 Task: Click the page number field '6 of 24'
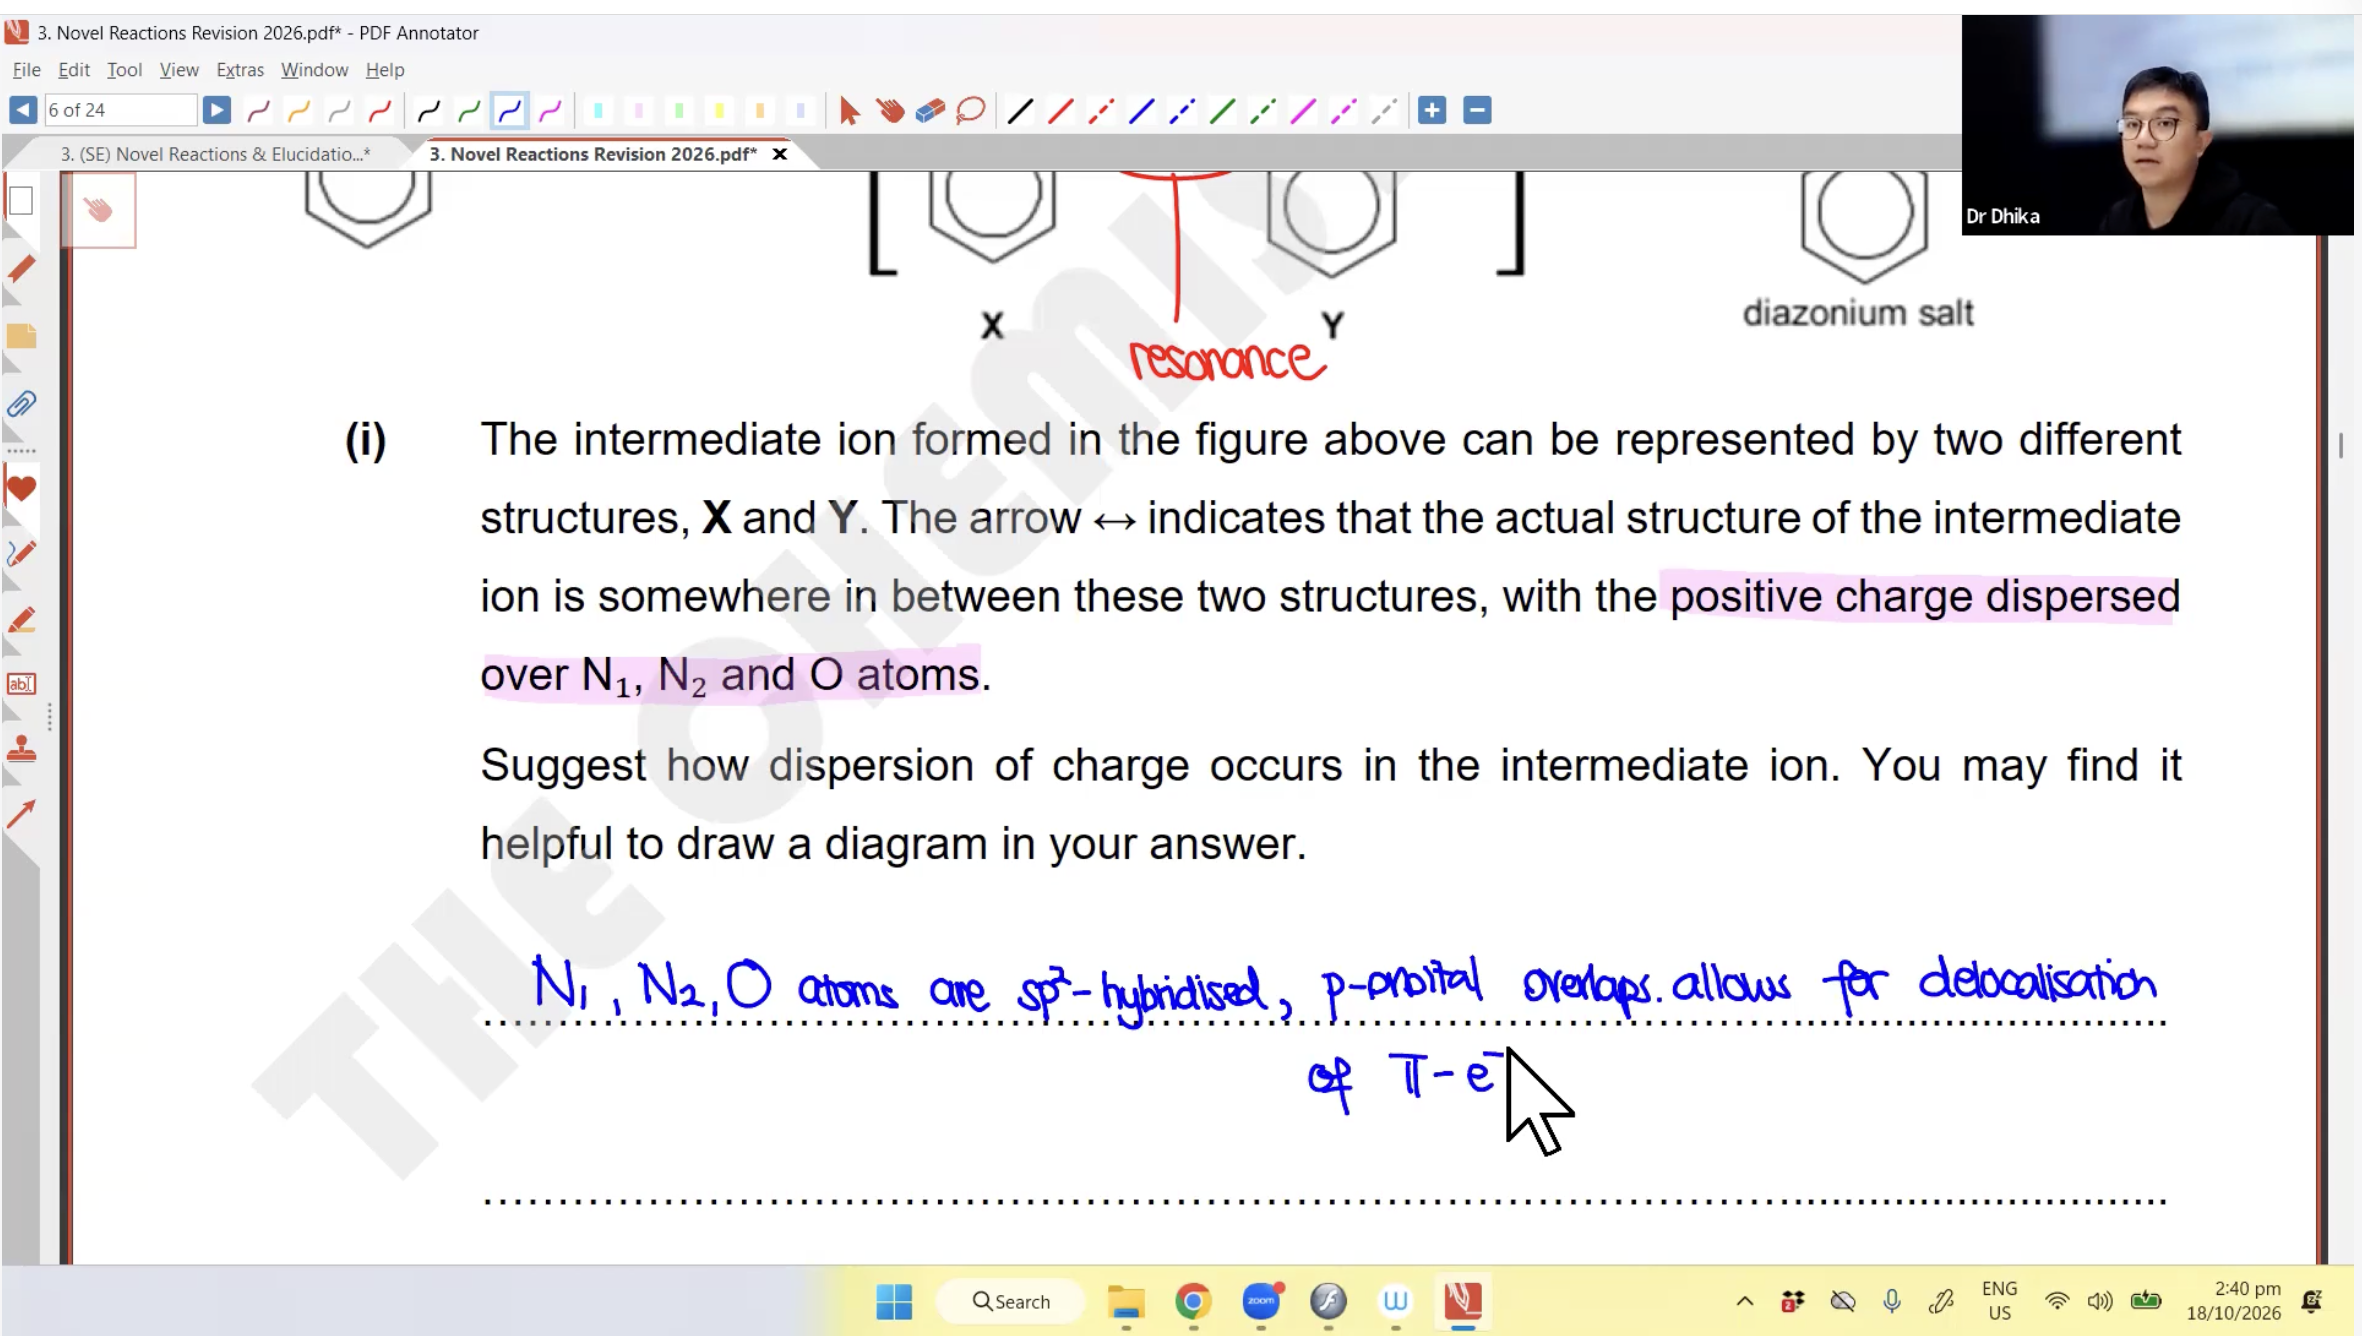click(x=120, y=110)
